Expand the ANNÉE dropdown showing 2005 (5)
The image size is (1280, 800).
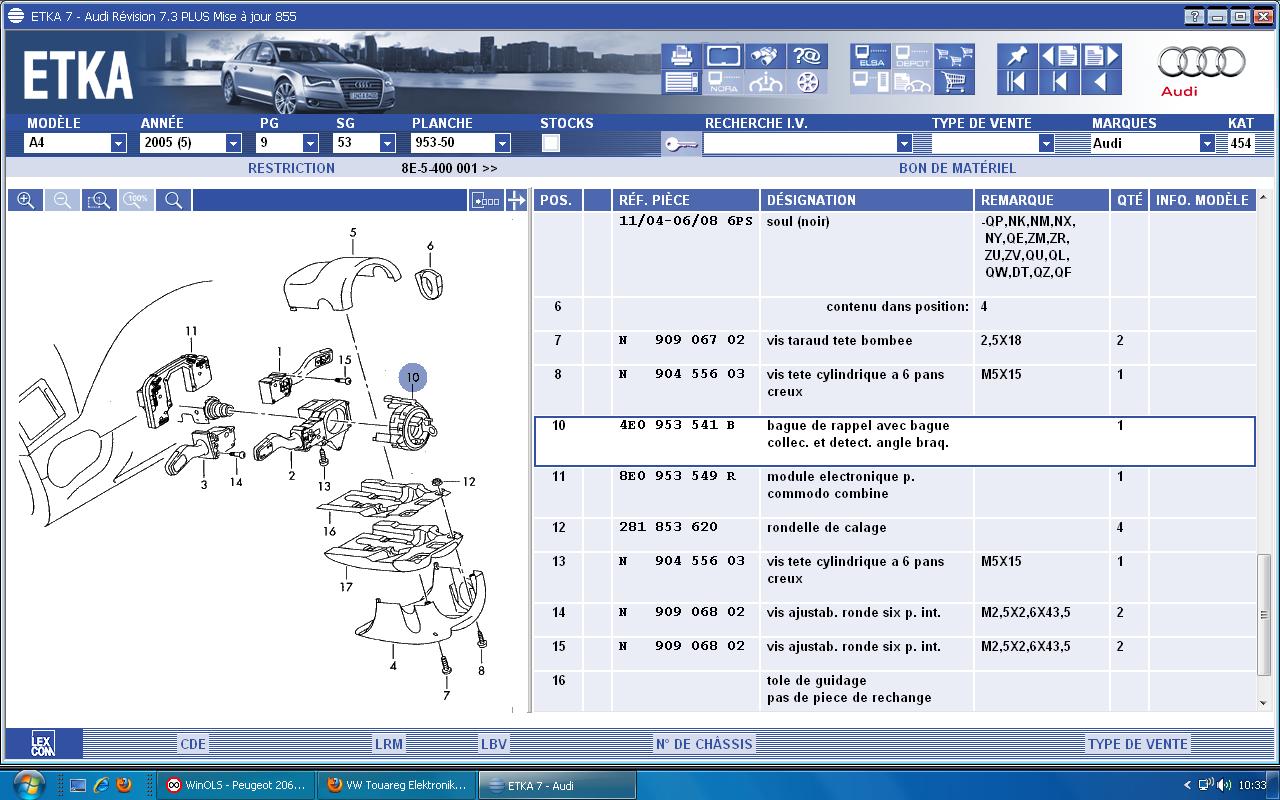tap(232, 143)
